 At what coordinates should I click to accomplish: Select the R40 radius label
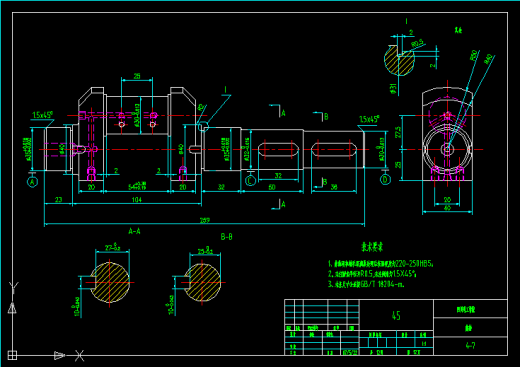[x=487, y=59]
